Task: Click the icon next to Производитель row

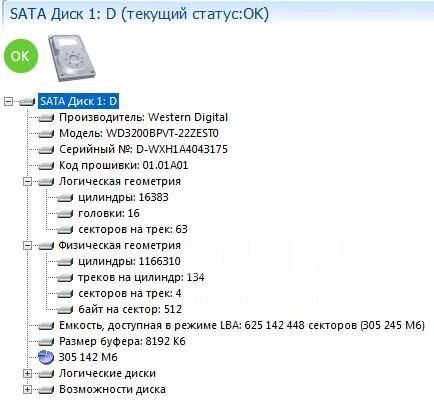Action: coord(46,117)
